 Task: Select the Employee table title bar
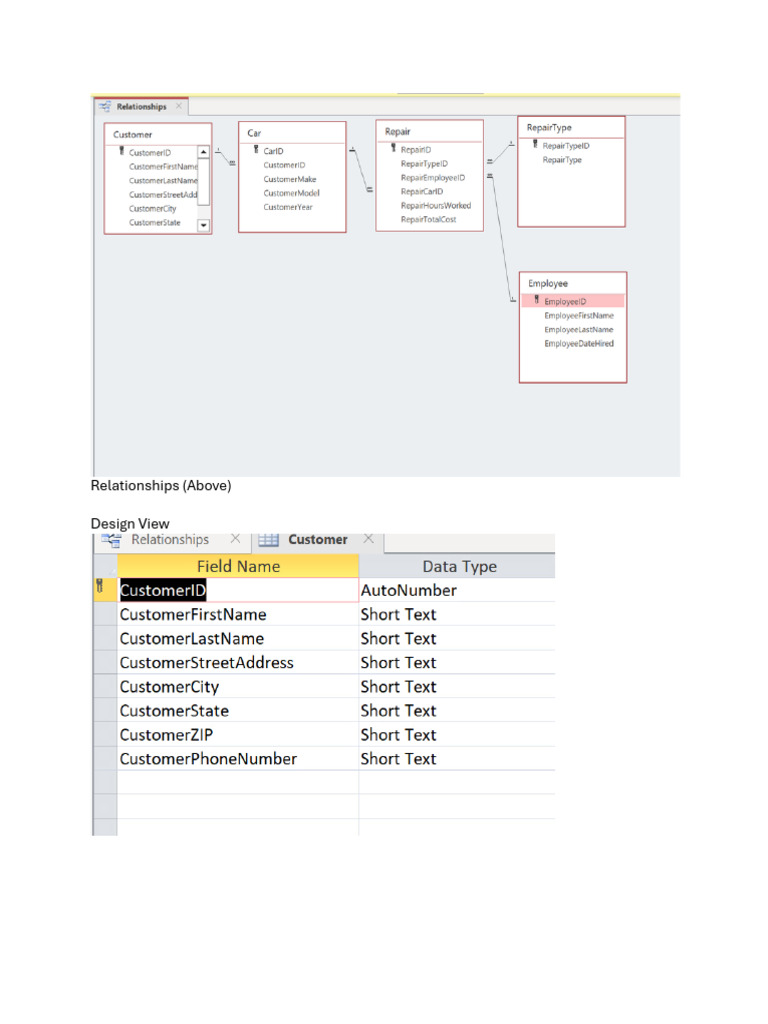(x=573, y=283)
